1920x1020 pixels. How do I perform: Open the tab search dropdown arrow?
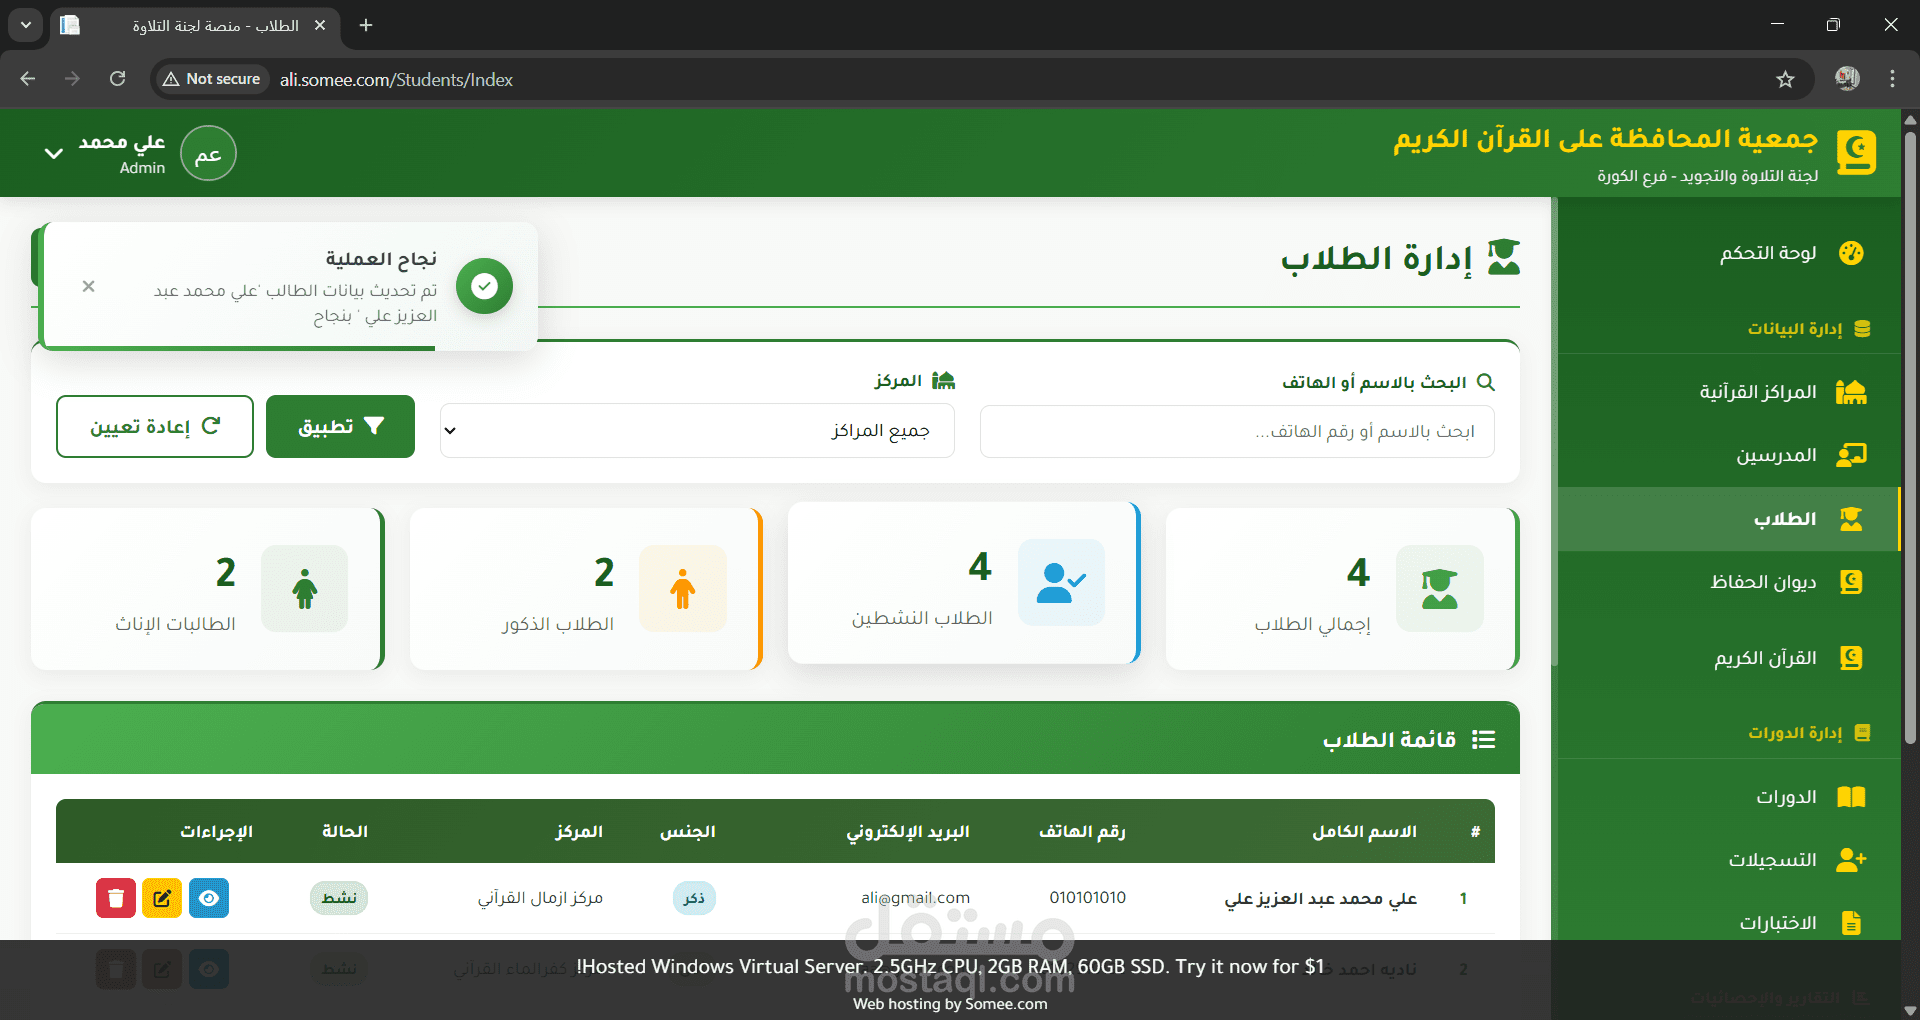(26, 25)
